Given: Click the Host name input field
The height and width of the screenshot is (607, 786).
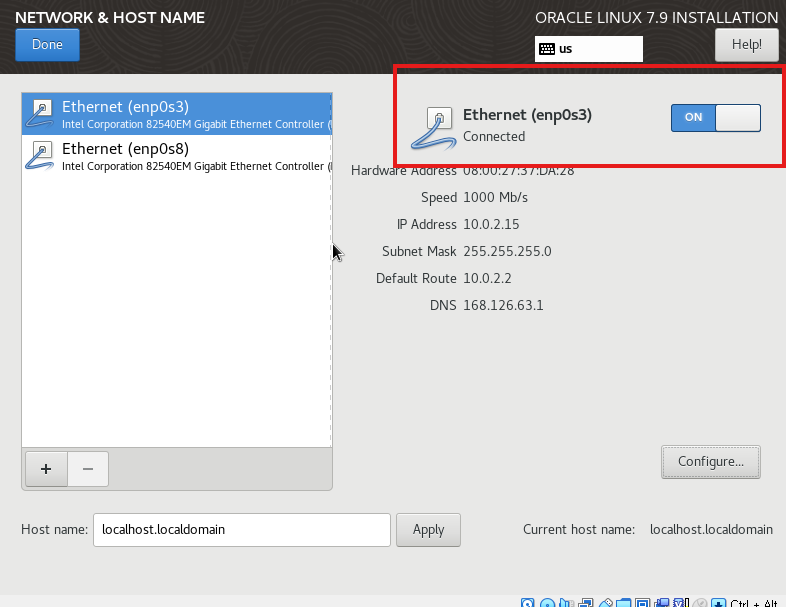Looking at the screenshot, I should click(242, 530).
